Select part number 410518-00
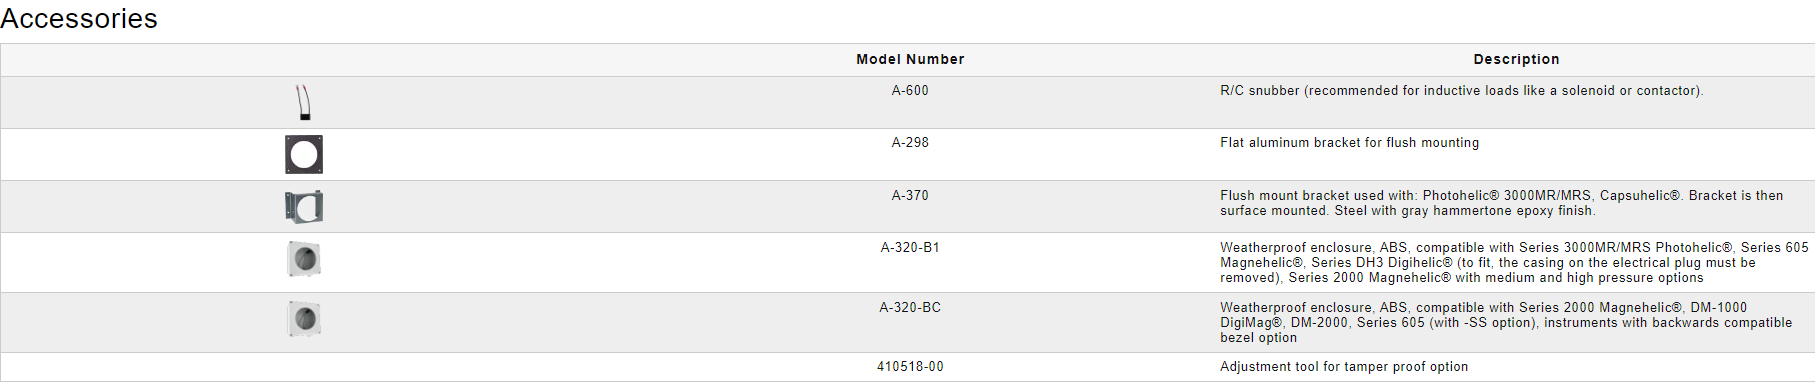Viewport: 1815px width, 382px height. point(910,367)
